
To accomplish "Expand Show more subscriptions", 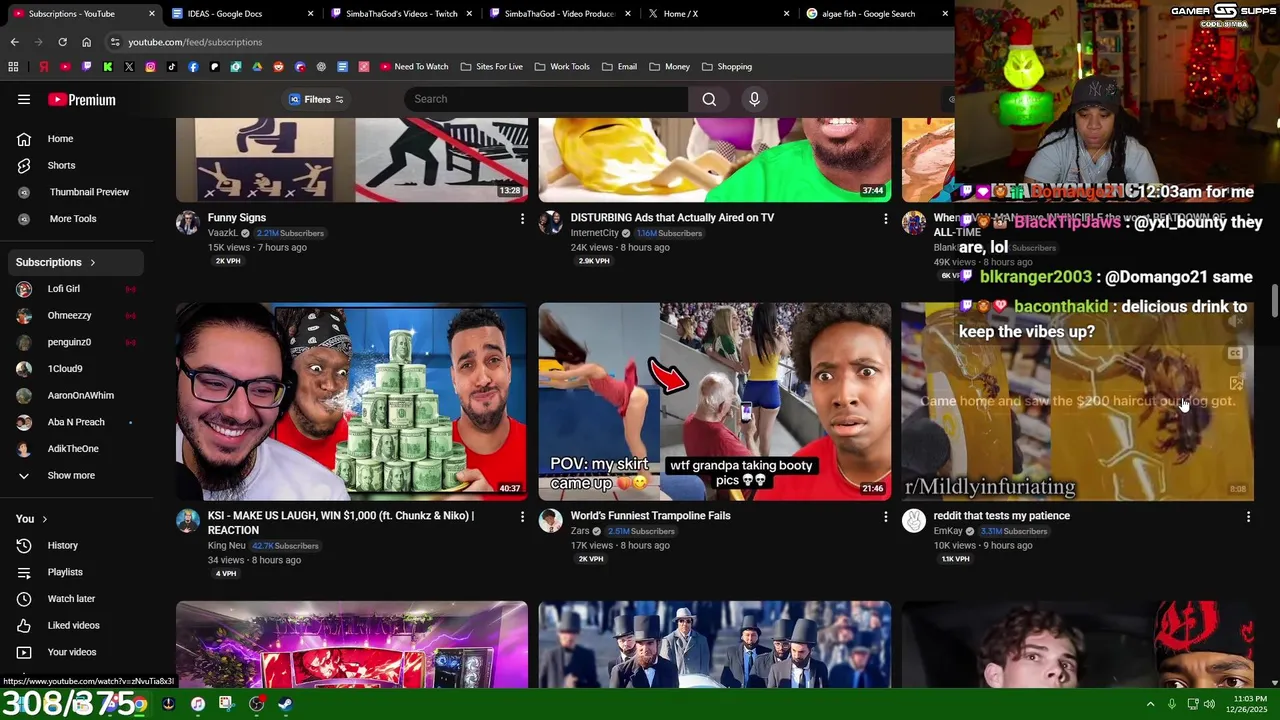I will tap(72, 475).
